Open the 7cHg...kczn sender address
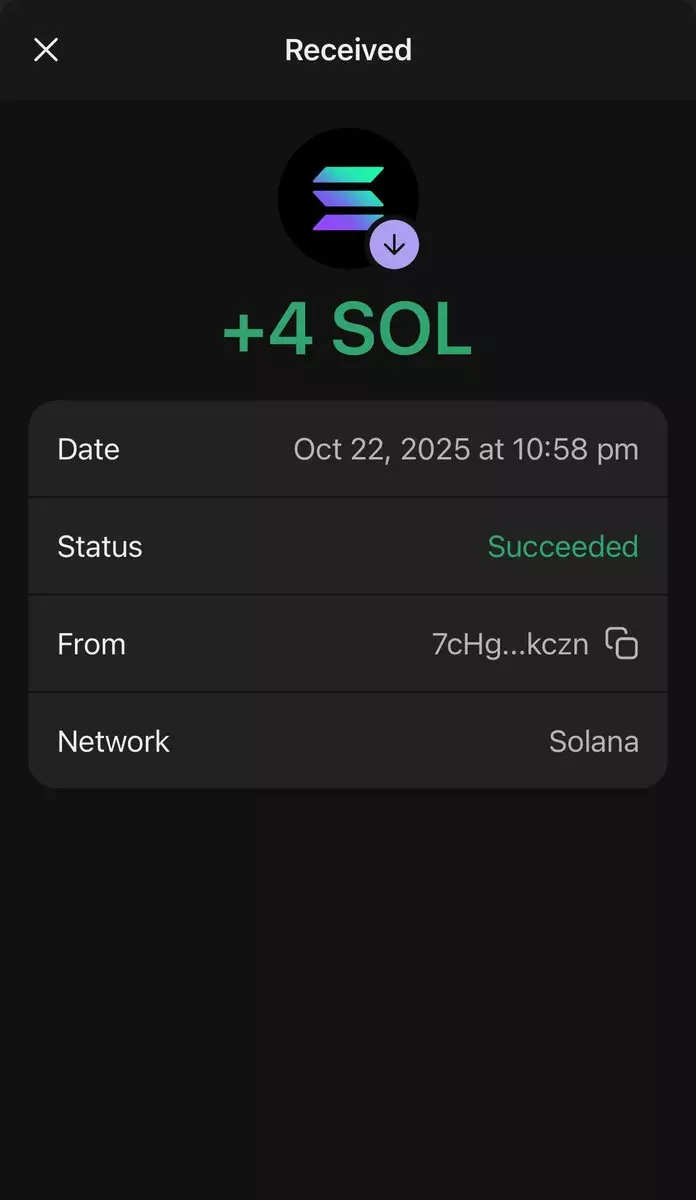The width and height of the screenshot is (696, 1200). pyautogui.click(x=510, y=643)
